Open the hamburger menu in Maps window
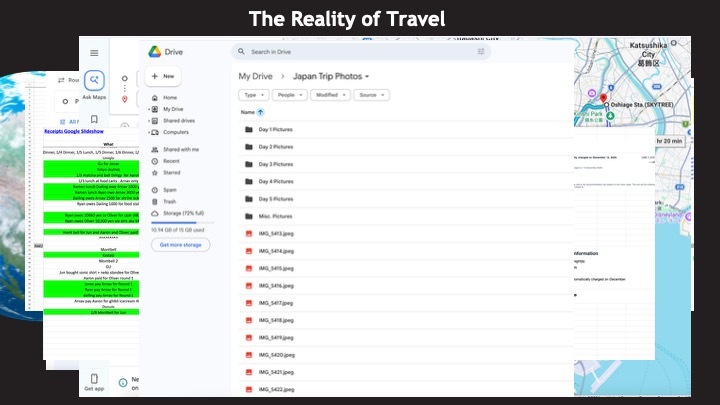The image size is (720, 405). point(94,53)
